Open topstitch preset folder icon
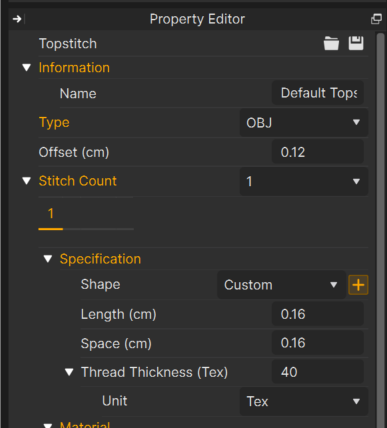The image size is (387, 428). 331,43
